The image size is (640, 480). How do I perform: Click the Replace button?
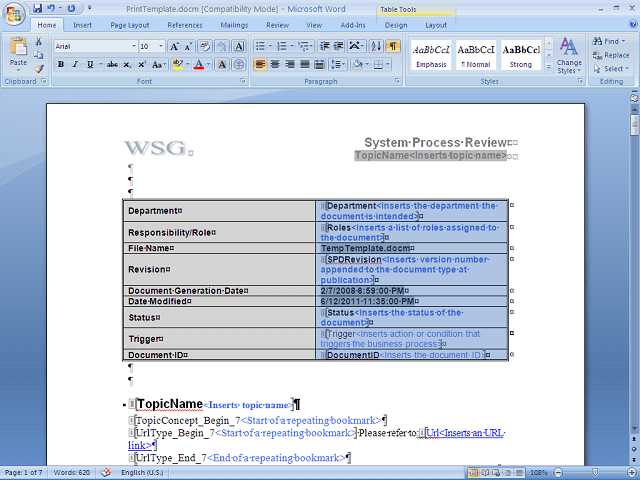(x=611, y=55)
